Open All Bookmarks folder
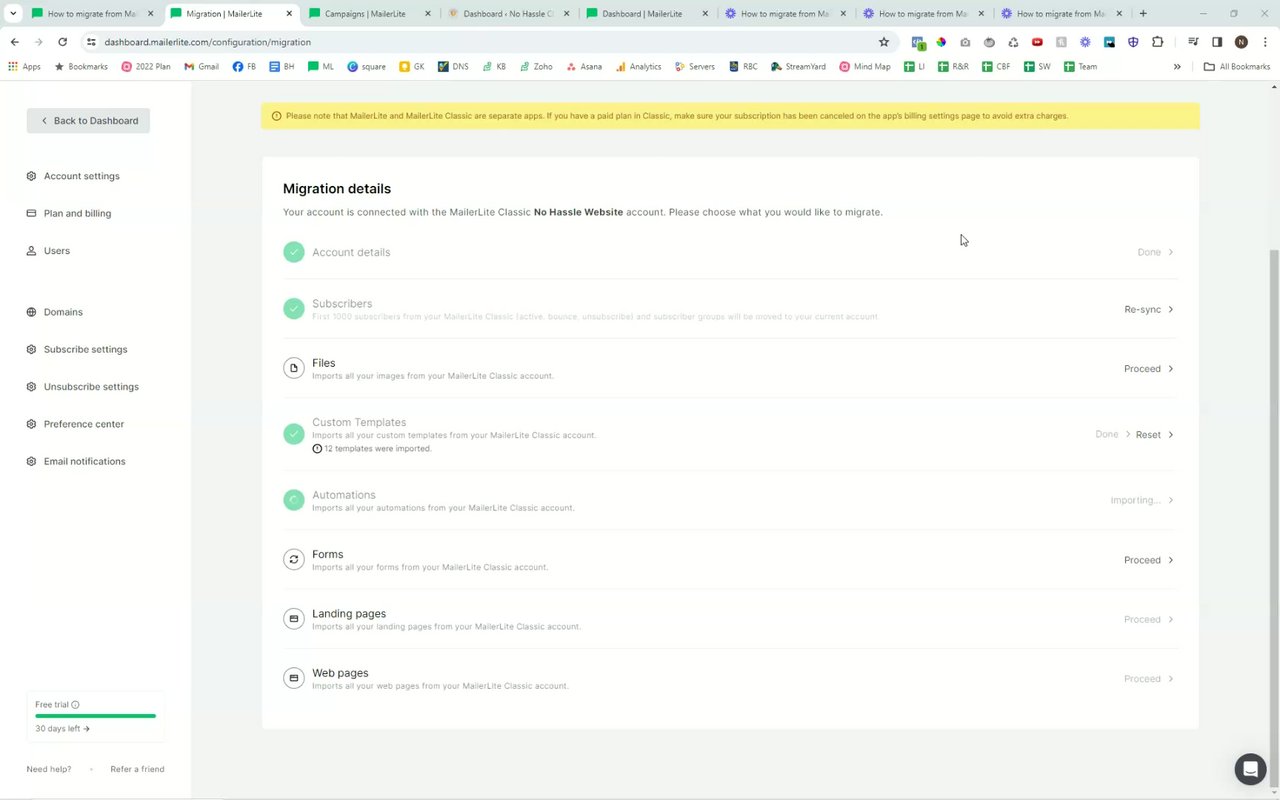 1237,66
